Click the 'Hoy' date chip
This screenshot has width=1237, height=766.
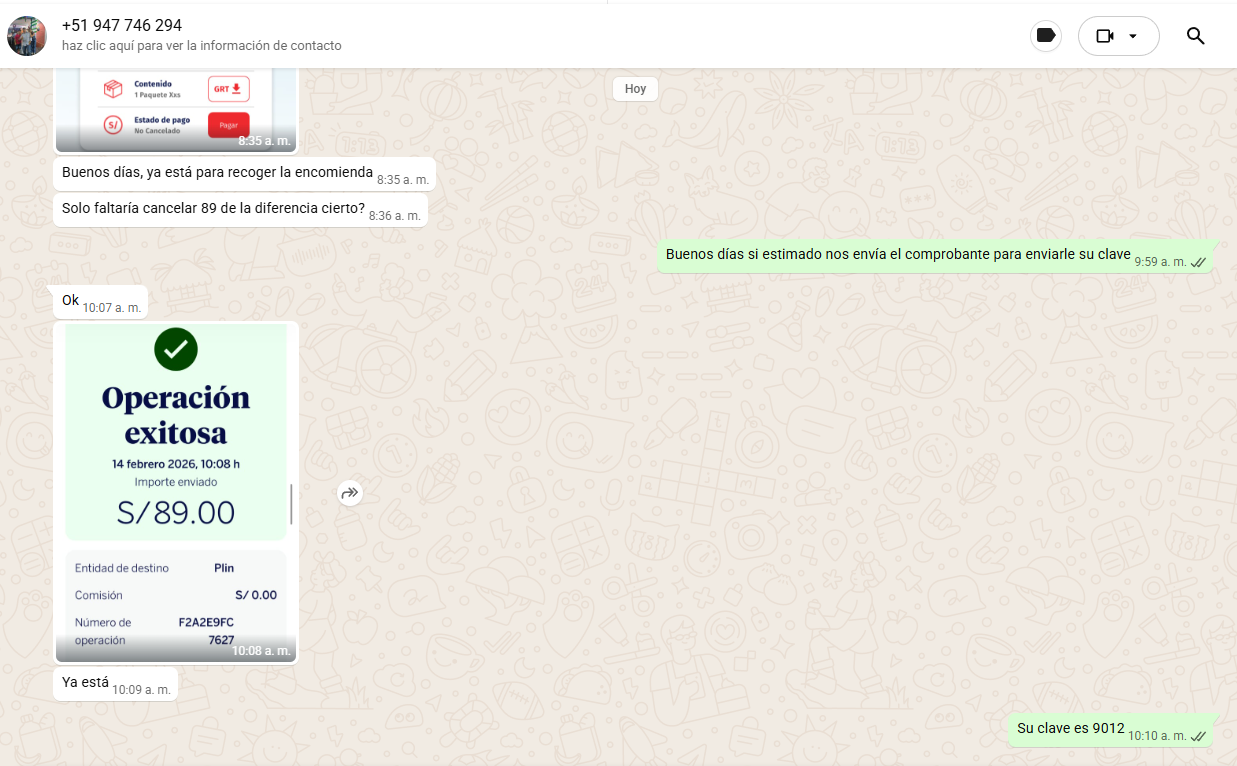635,89
